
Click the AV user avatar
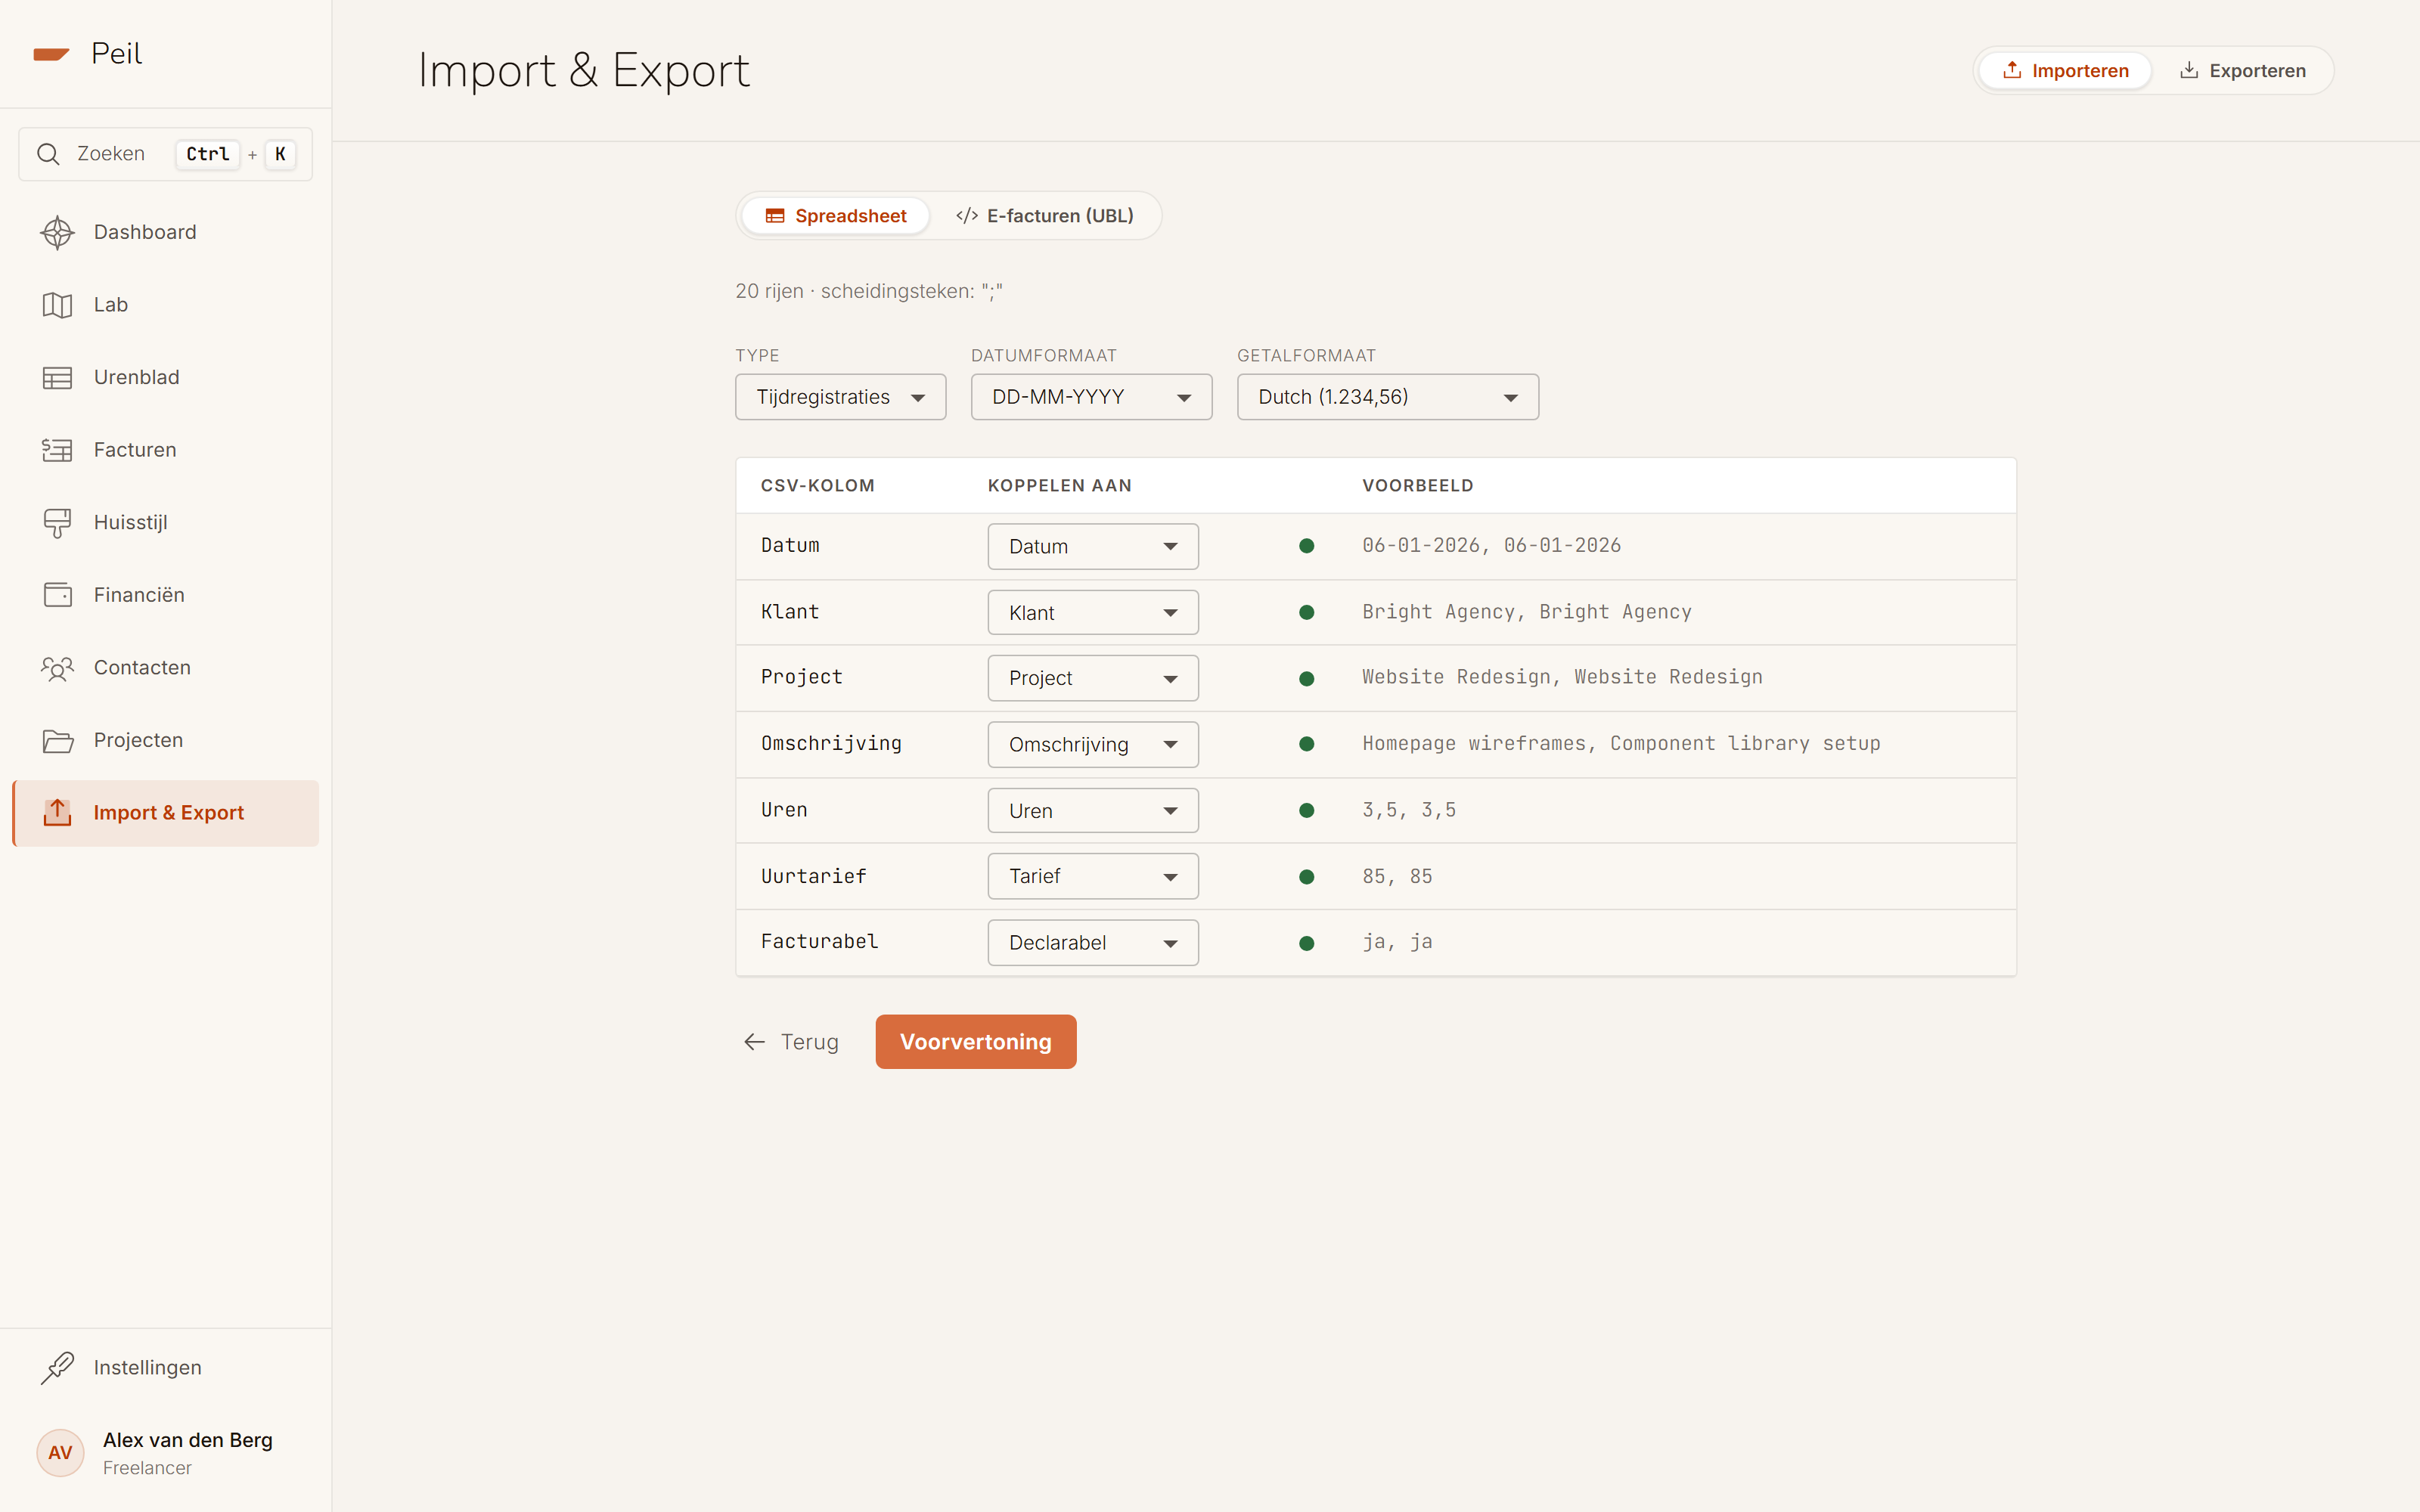[x=60, y=1452]
